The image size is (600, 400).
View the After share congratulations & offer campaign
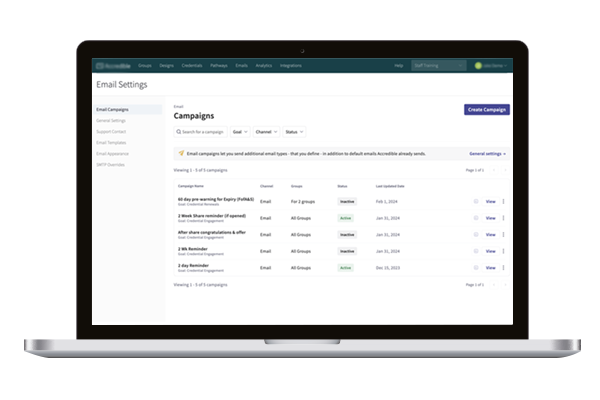490,234
